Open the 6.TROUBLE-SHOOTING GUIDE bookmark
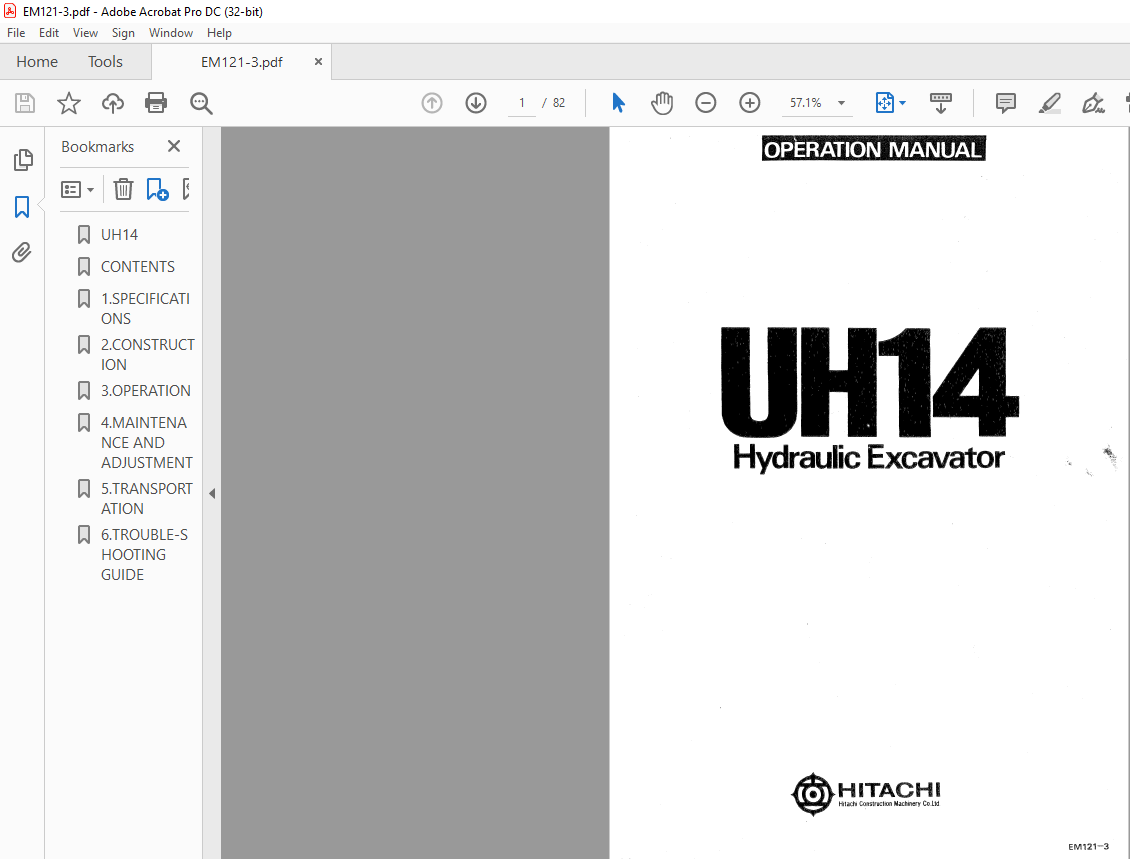Image resolution: width=1130 pixels, height=859 pixels. tap(144, 555)
